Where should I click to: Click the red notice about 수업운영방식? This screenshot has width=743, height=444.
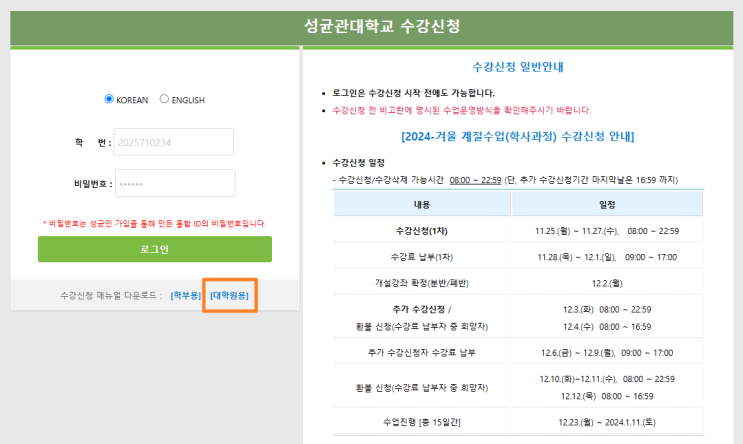point(462,110)
